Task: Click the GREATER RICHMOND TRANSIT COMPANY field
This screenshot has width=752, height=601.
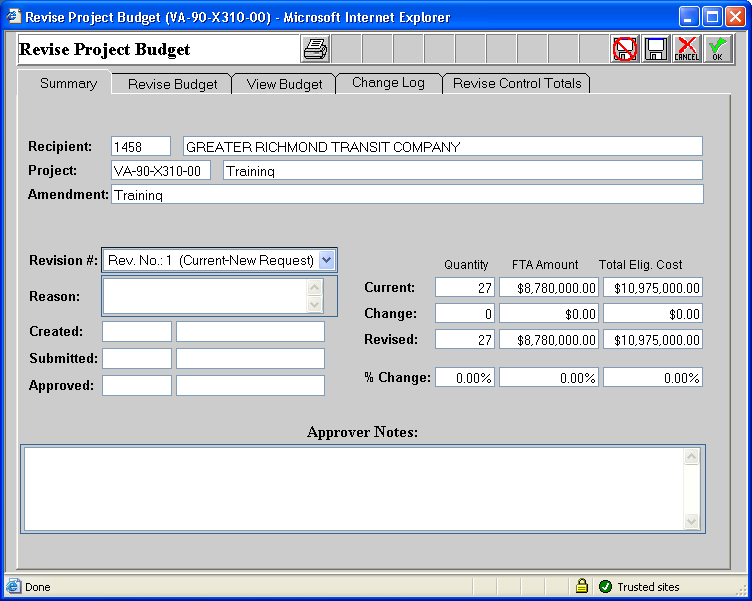Action: (x=443, y=146)
